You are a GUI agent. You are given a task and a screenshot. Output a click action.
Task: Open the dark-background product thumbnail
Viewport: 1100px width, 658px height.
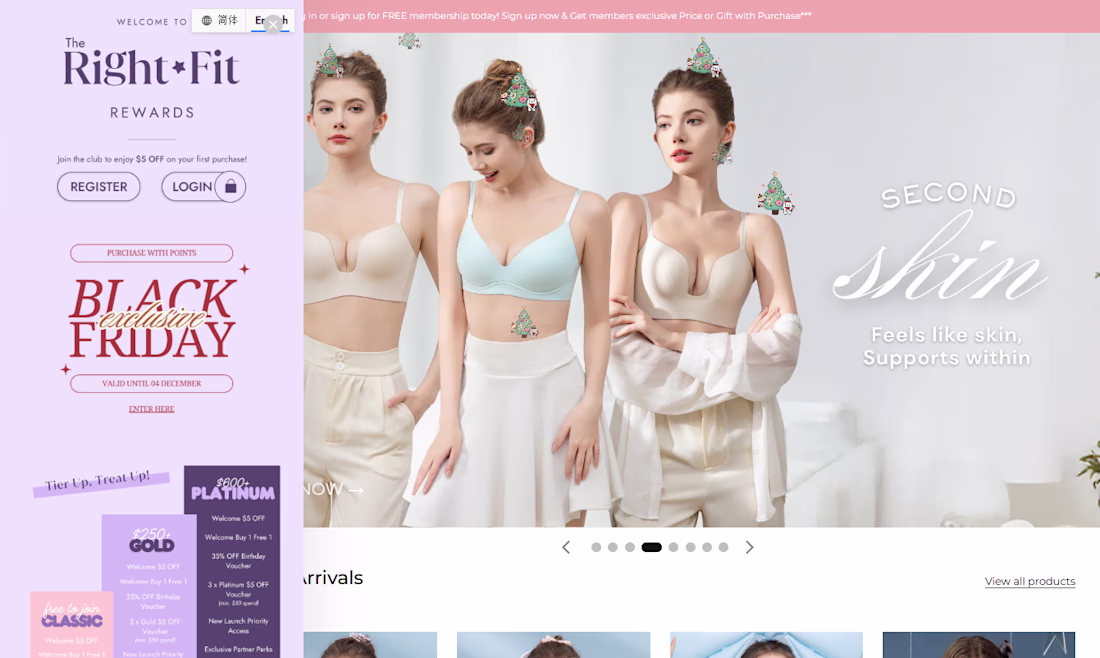point(979,645)
